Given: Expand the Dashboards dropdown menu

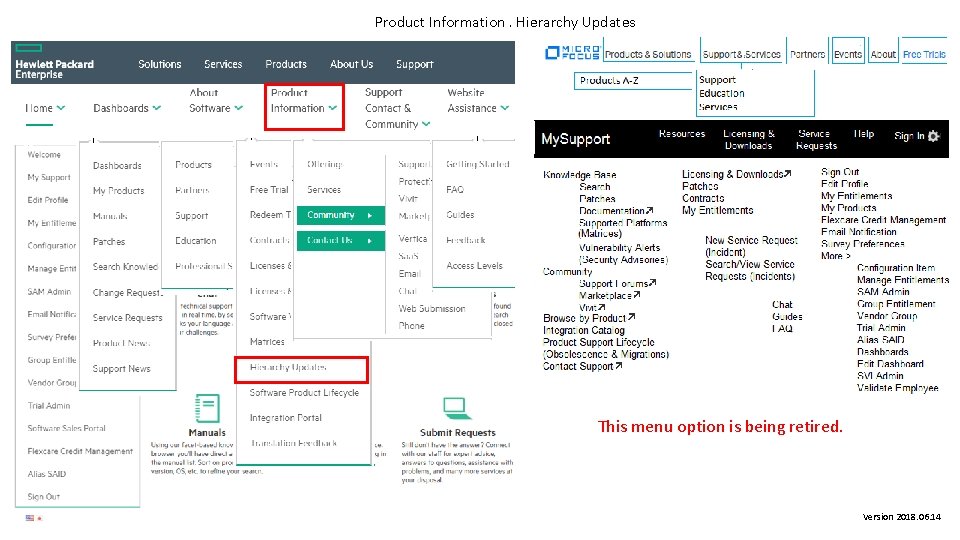Looking at the screenshot, I should (x=127, y=108).
